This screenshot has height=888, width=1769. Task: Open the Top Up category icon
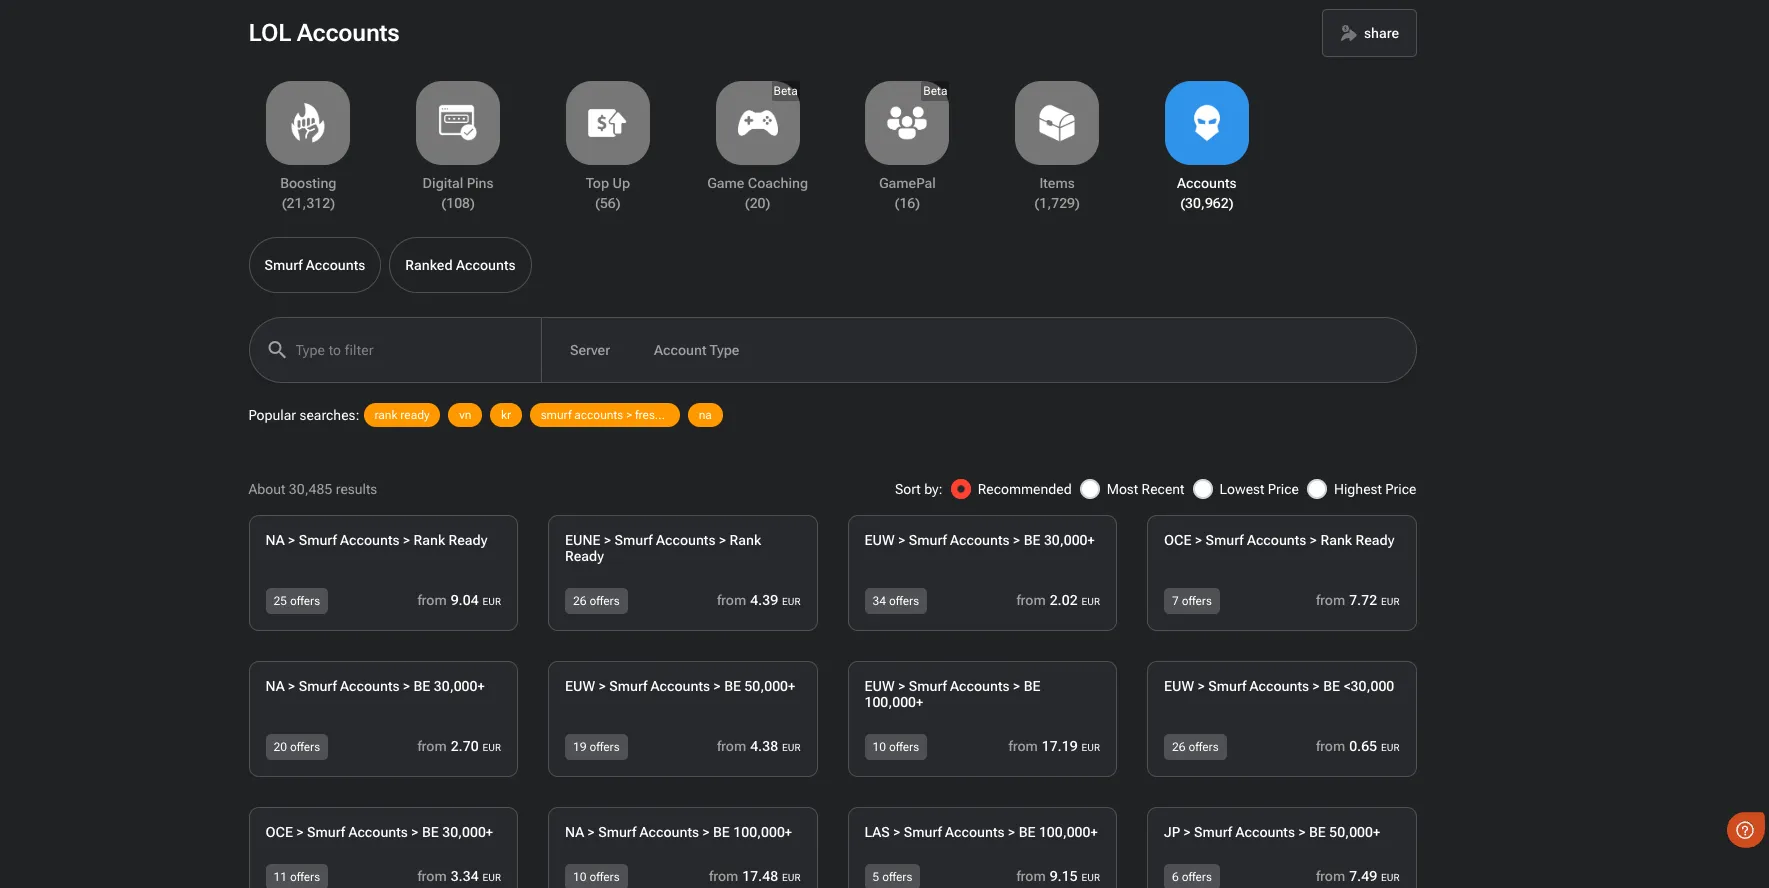coord(608,123)
